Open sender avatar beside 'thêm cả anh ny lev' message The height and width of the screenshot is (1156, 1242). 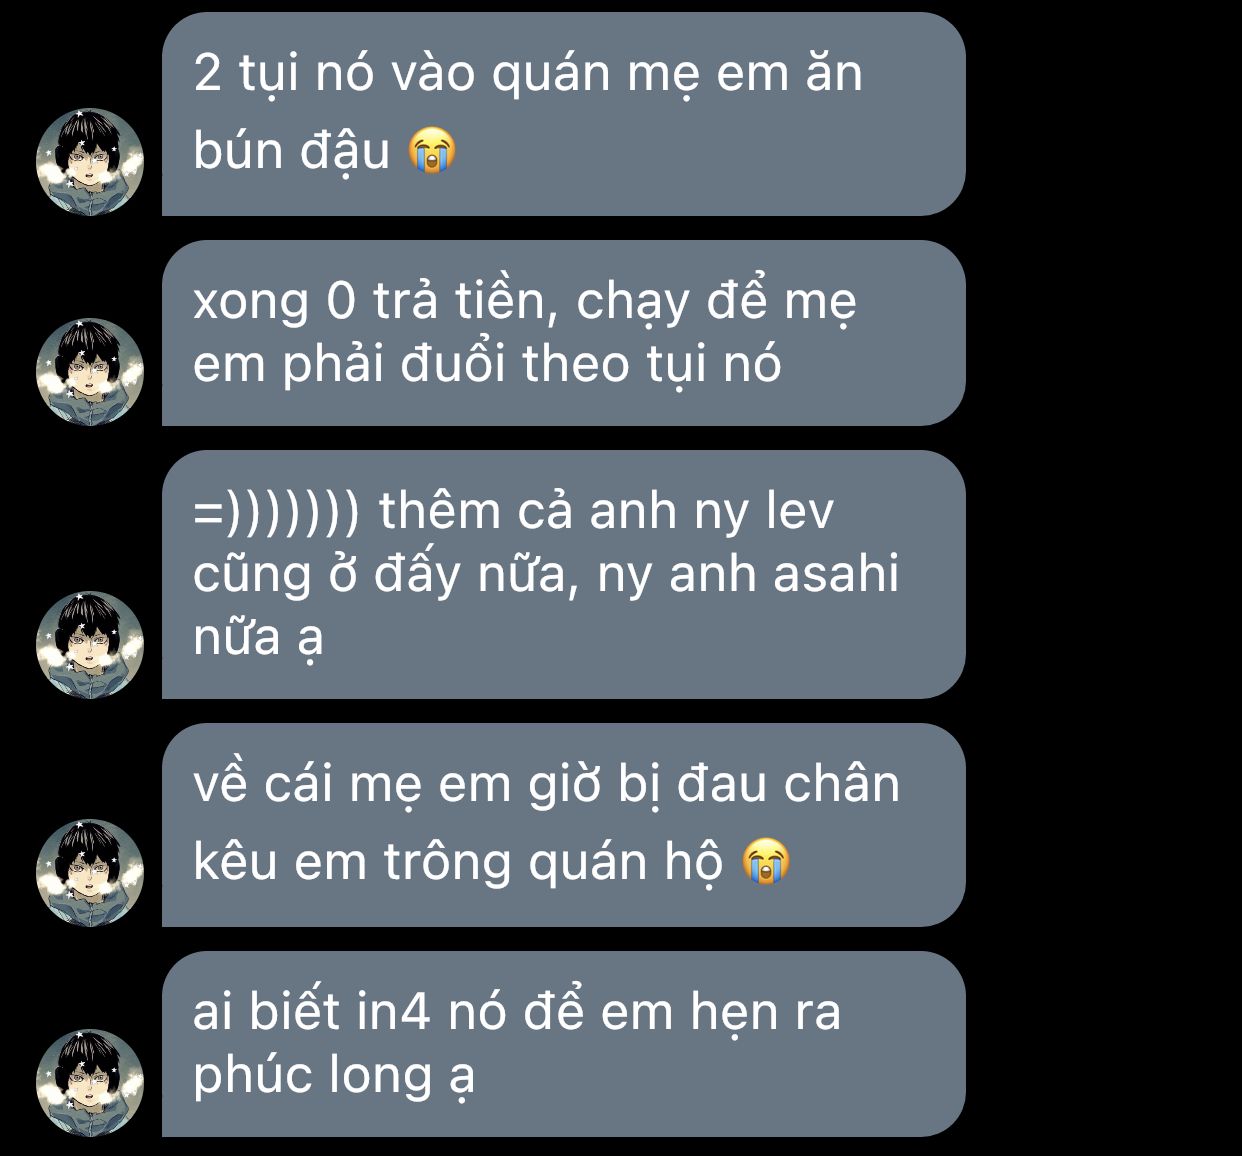click(90, 644)
